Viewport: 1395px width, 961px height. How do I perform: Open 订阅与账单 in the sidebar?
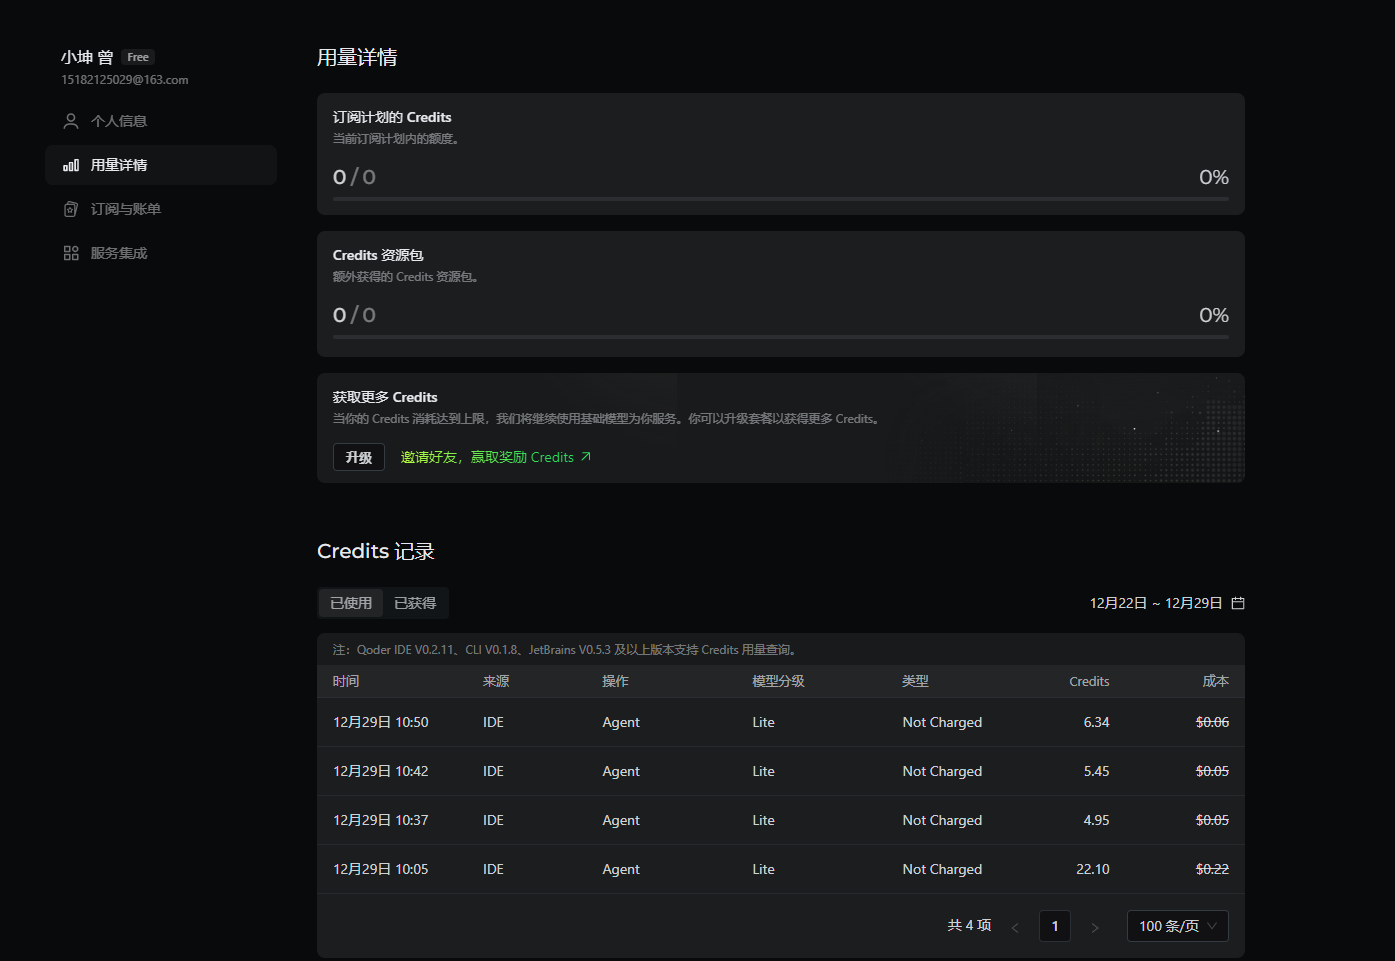coord(126,209)
